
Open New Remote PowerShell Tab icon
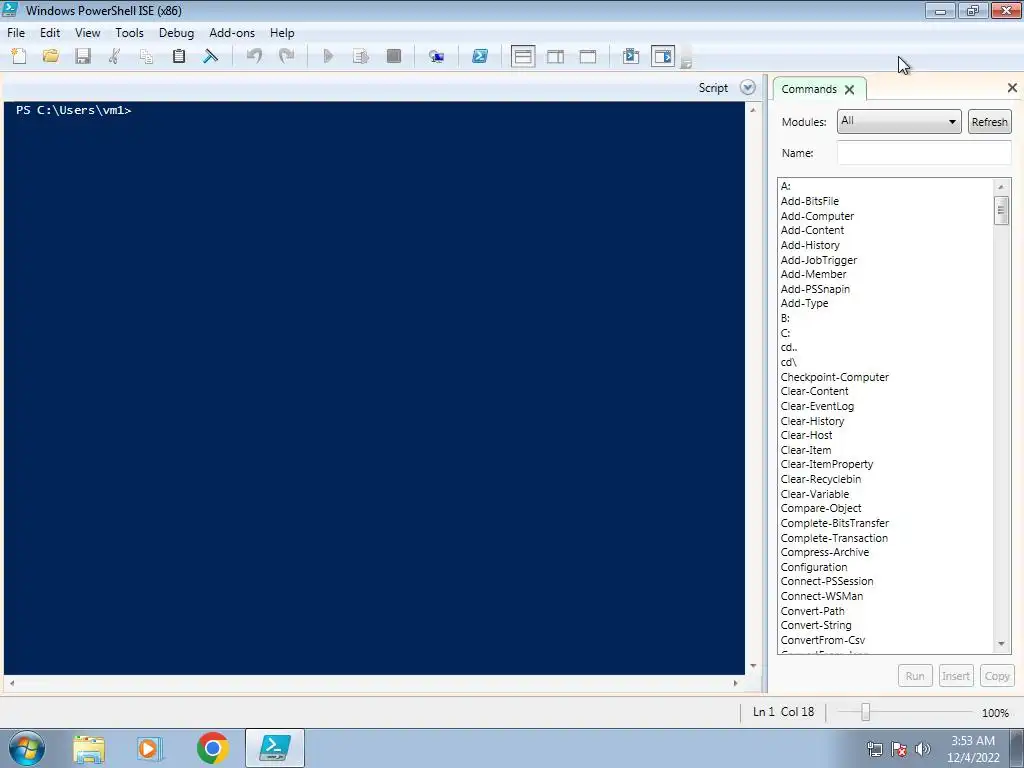click(x=436, y=56)
